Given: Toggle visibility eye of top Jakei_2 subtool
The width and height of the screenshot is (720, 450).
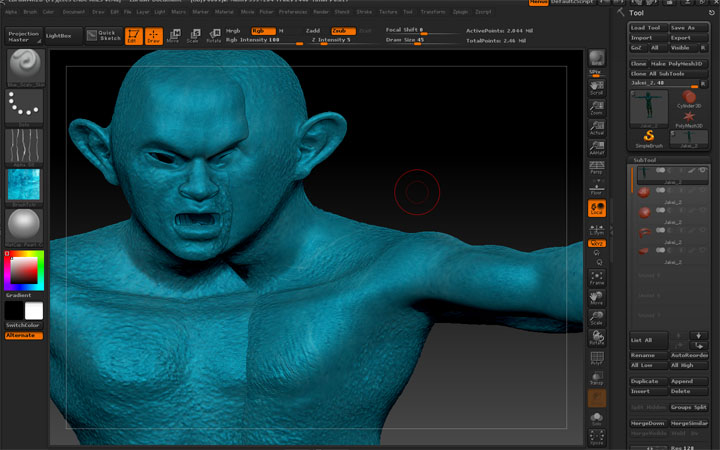Looking at the screenshot, I should click(703, 171).
